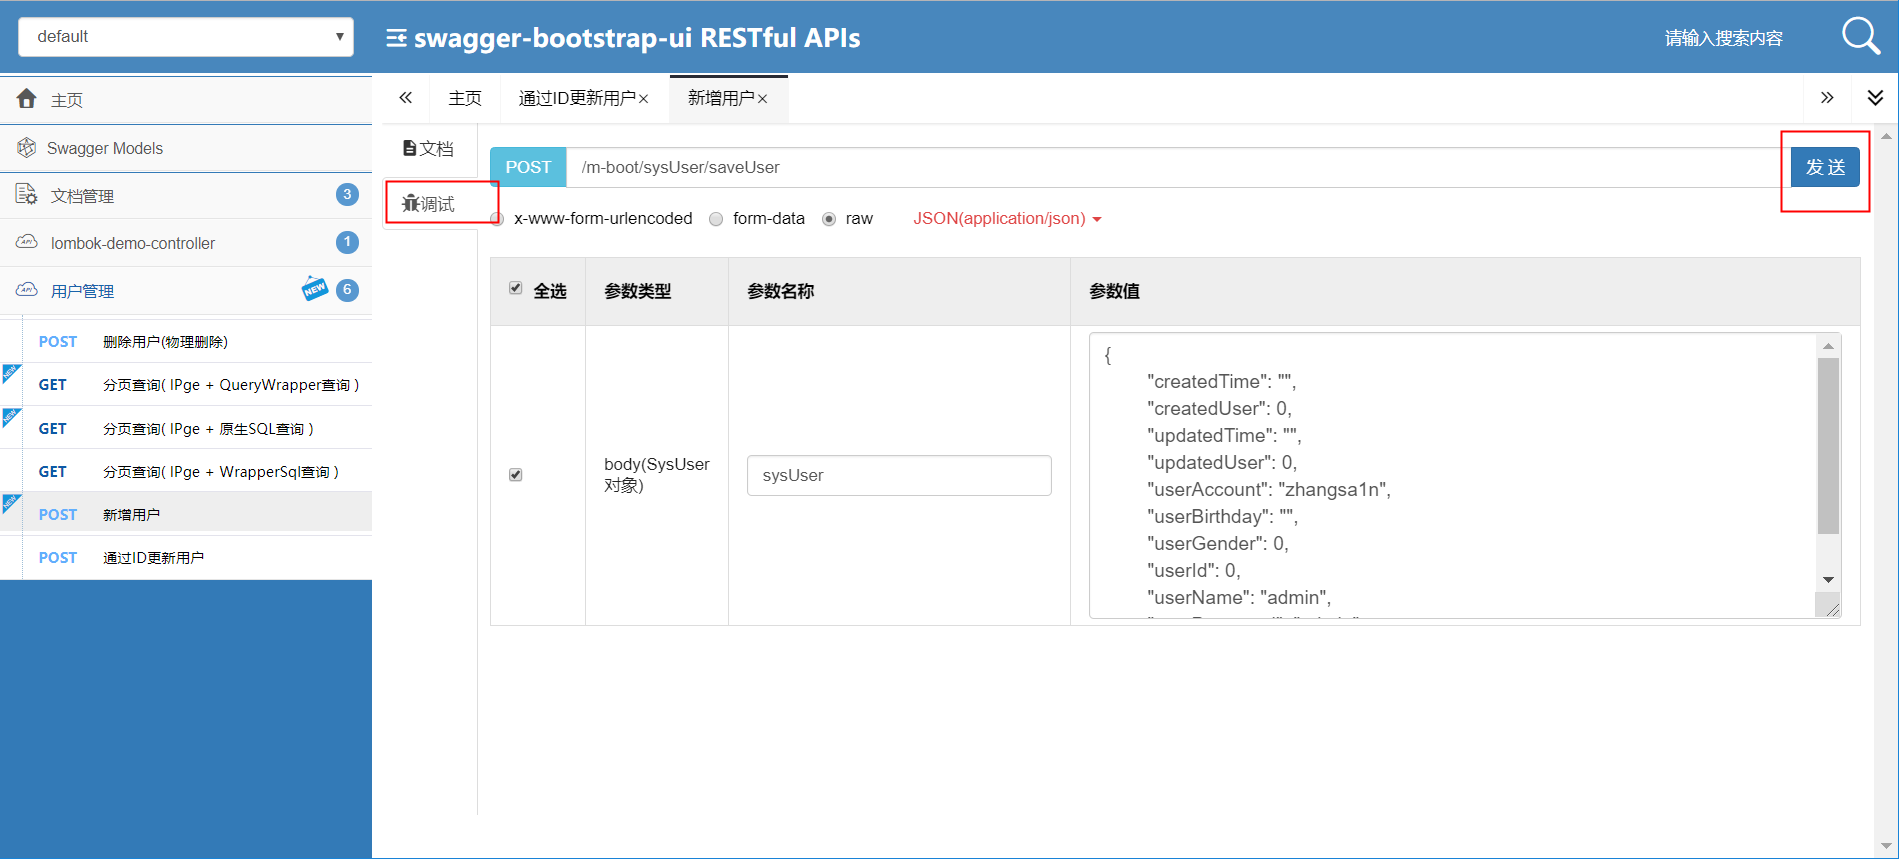Toggle the sidebar menu hamburger icon
The image size is (1899, 859).
[396, 38]
